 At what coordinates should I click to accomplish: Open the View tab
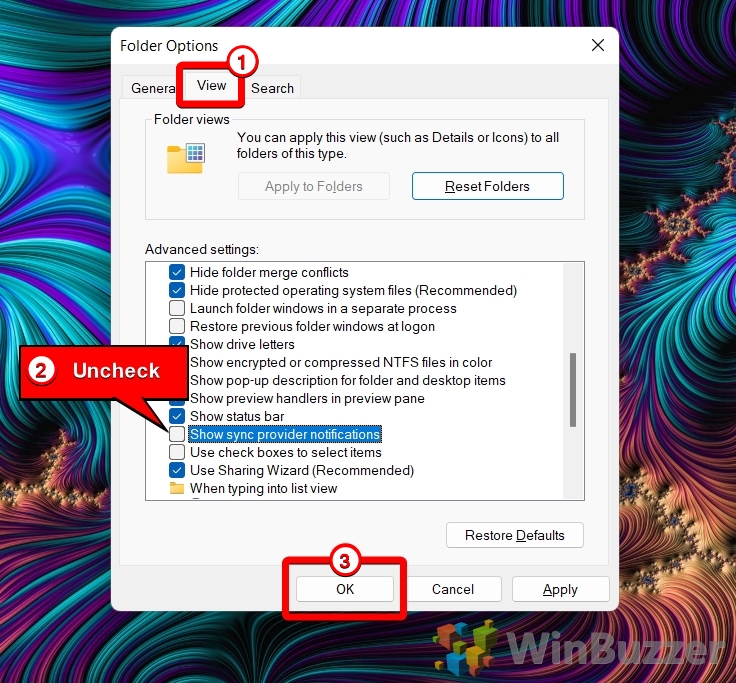pyautogui.click(x=211, y=85)
